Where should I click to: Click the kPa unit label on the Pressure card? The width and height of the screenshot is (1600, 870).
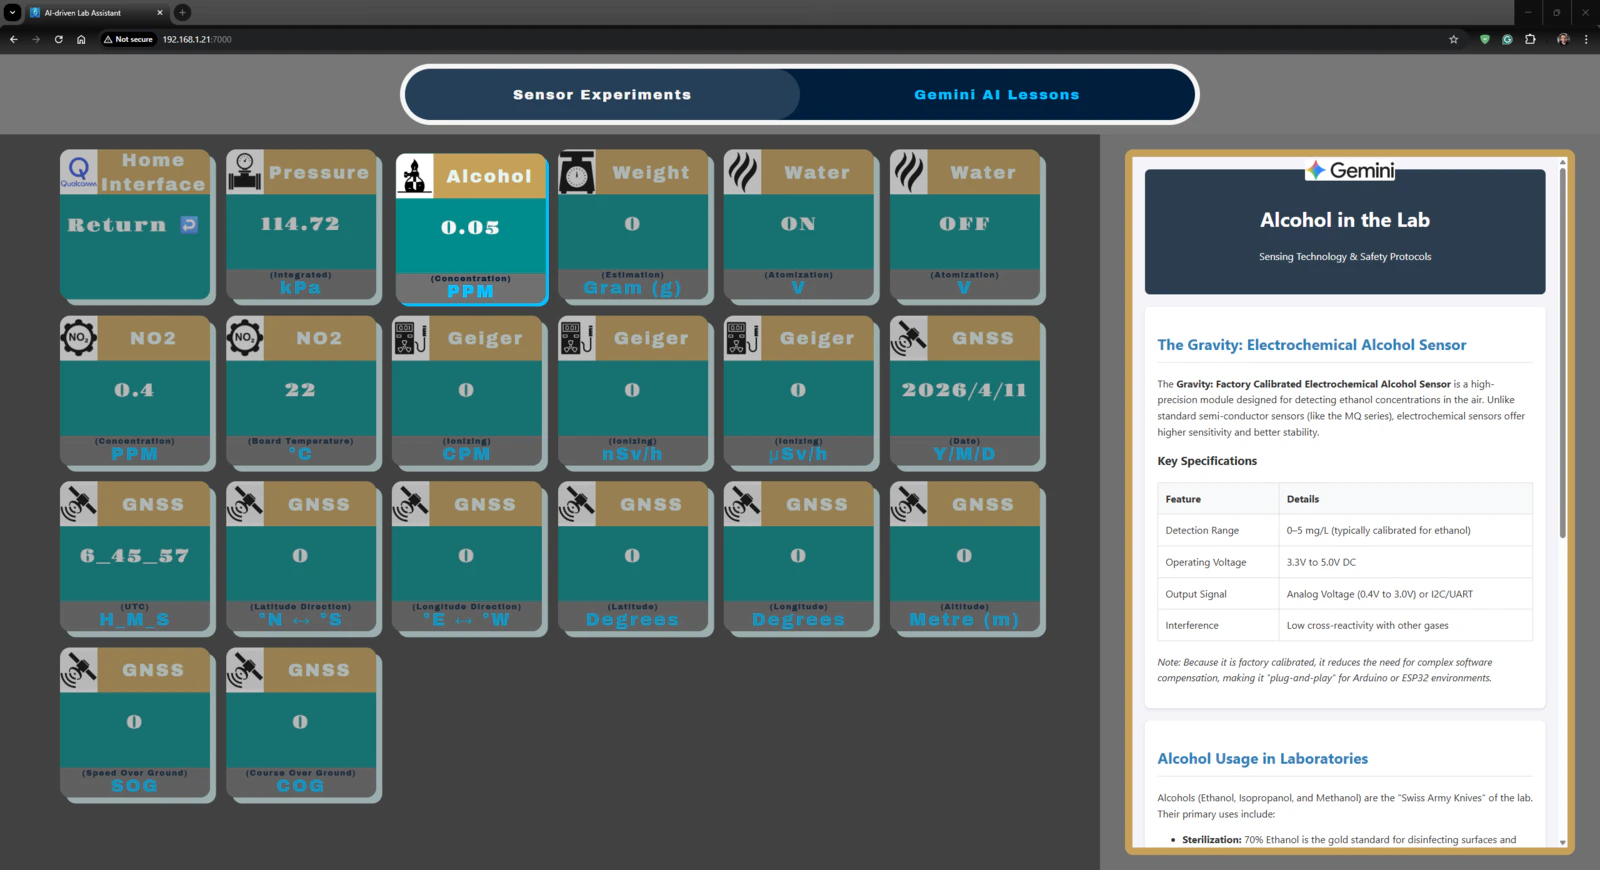pyautogui.click(x=300, y=288)
